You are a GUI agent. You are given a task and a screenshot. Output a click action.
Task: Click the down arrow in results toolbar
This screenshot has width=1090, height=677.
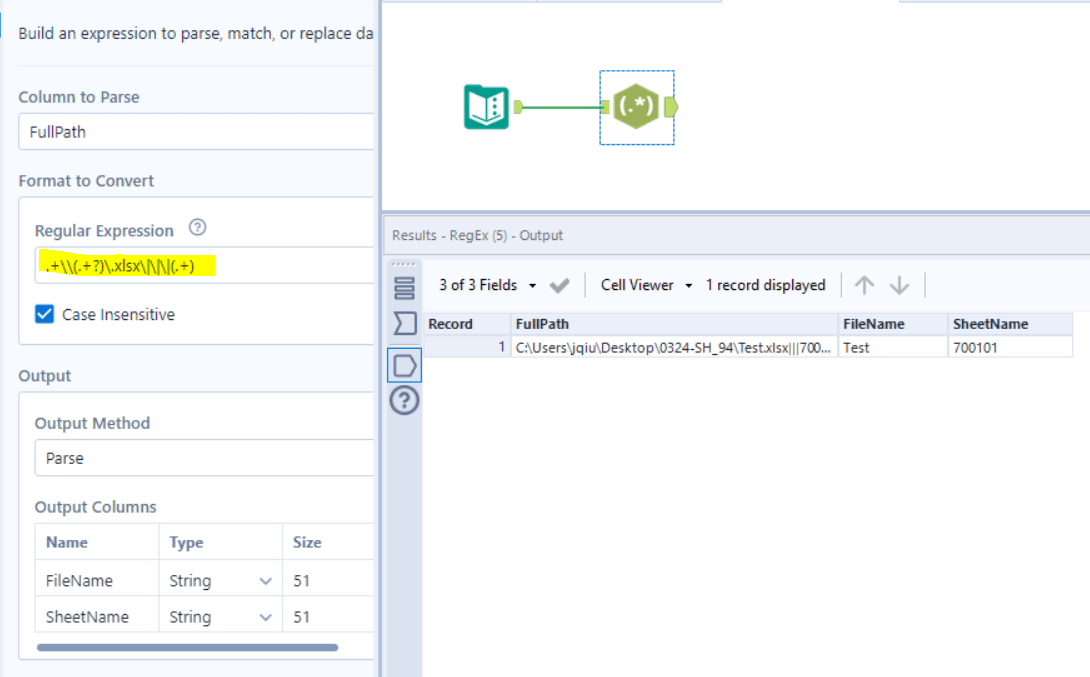click(x=899, y=285)
